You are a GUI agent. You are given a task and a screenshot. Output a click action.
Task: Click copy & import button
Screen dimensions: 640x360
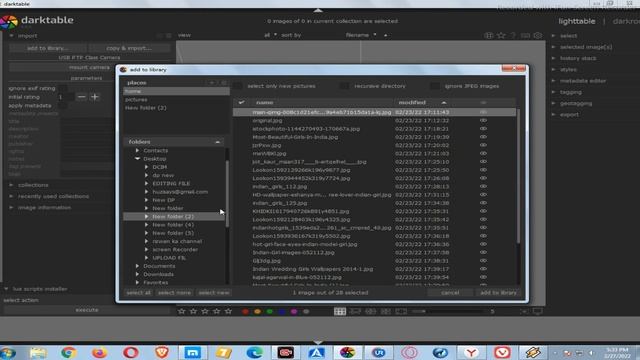click(129, 48)
